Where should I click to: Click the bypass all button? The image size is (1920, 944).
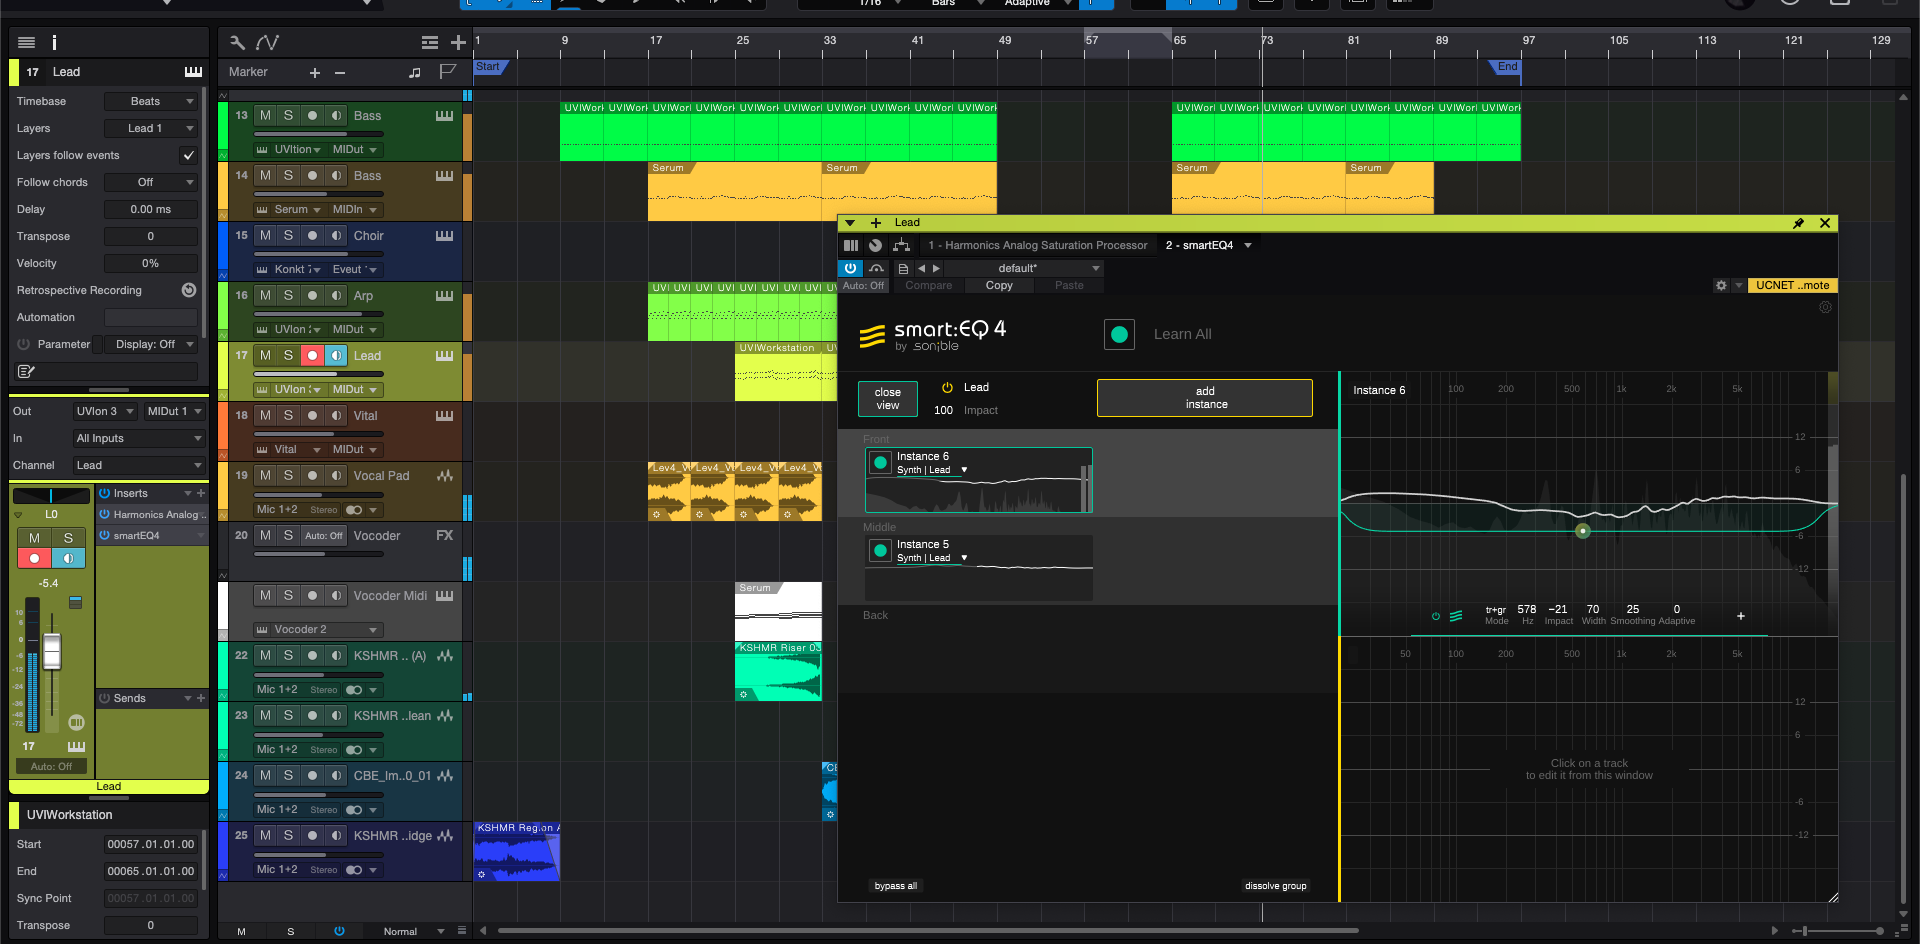click(x=895, y=886)
